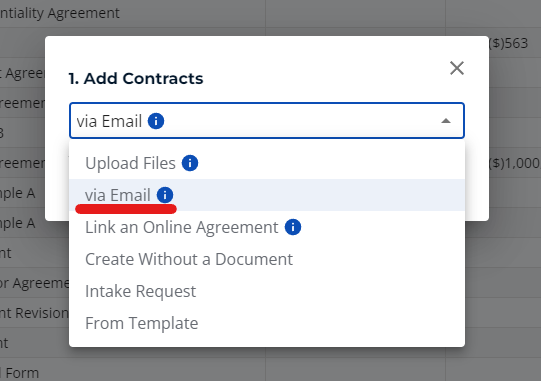Close the Add Contracts dialog

click(457, 68)
